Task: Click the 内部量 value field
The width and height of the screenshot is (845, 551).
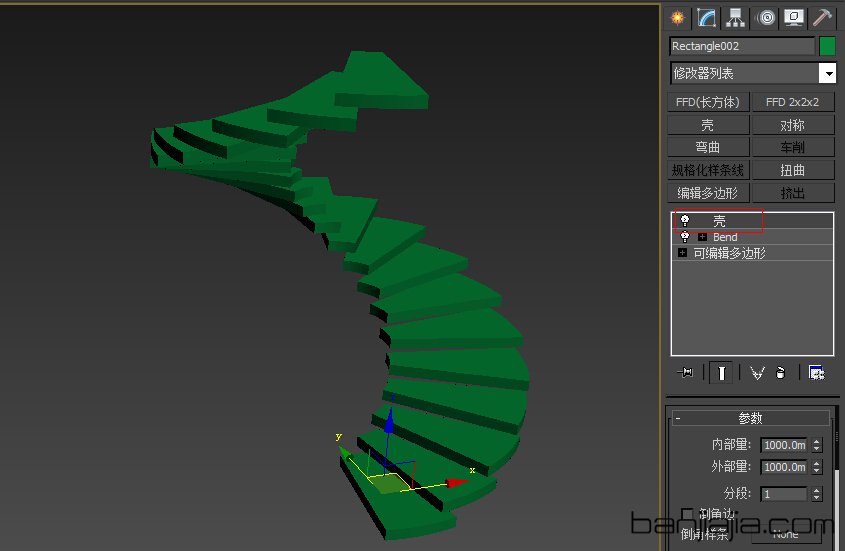Action: [x=784, y=445]
